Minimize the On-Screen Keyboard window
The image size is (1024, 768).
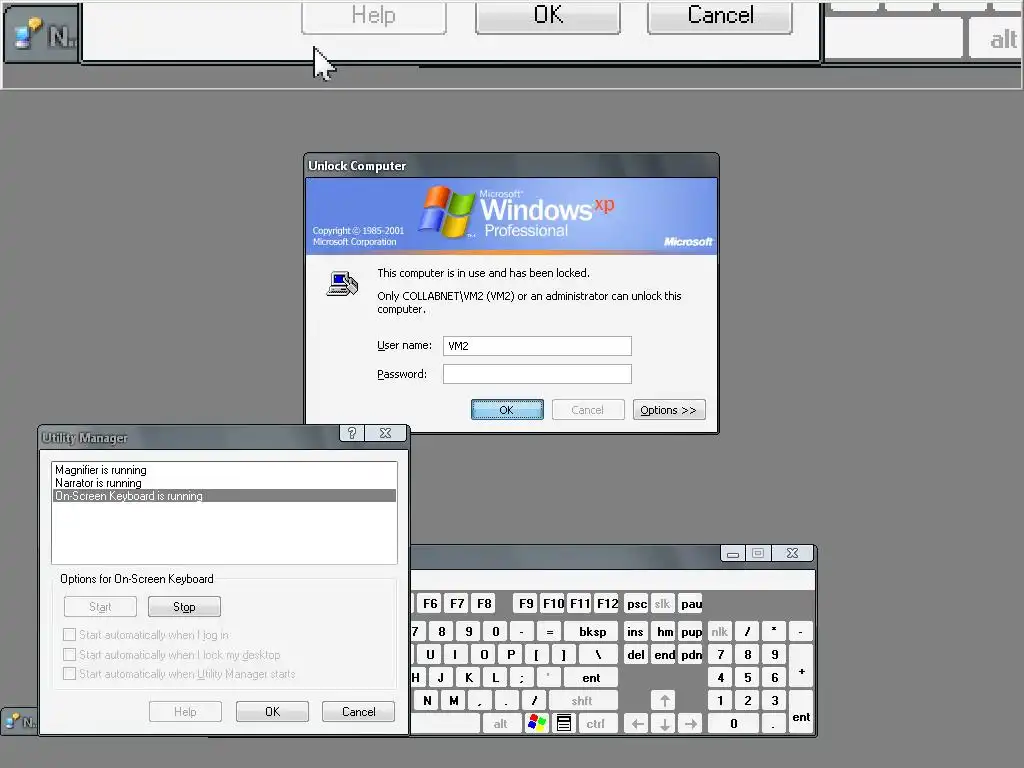[x=733, y=553]
